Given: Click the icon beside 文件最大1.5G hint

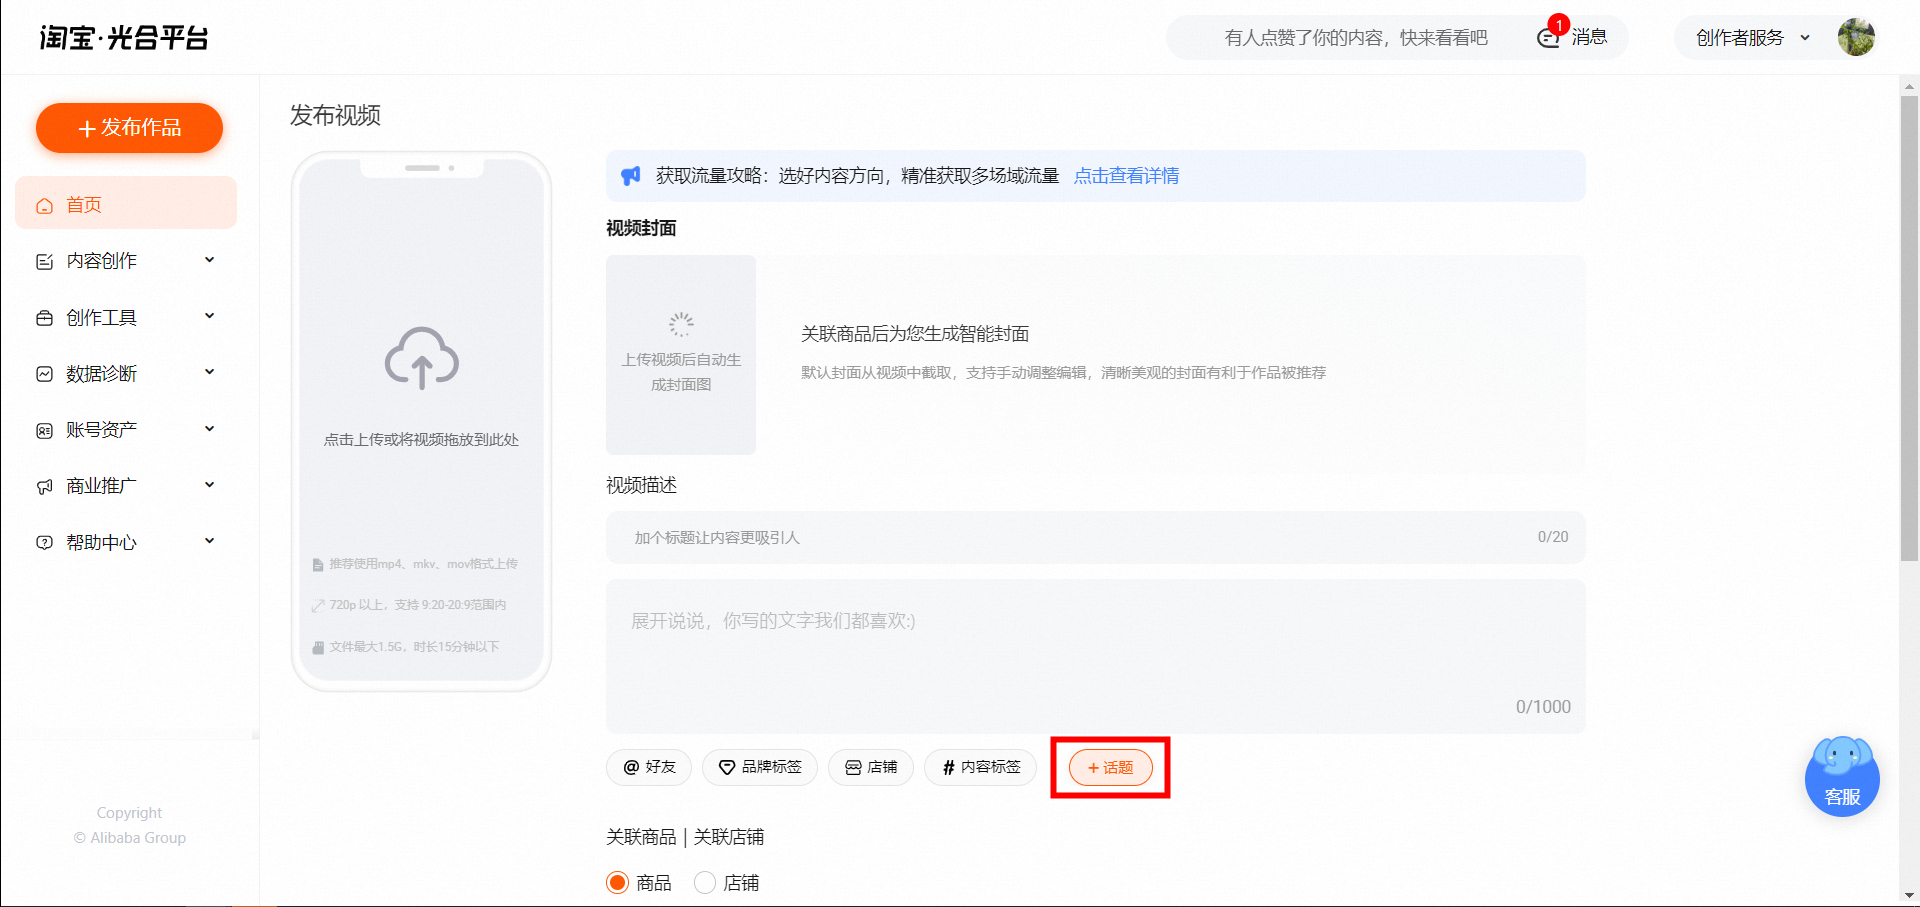Looking at the screenshot, I should (318, 647).
